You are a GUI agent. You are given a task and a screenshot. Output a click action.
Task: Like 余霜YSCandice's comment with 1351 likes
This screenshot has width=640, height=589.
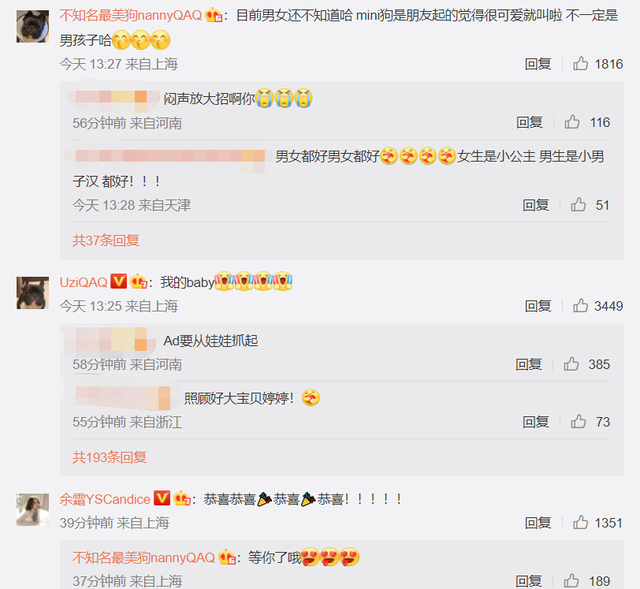coord(580,522)
